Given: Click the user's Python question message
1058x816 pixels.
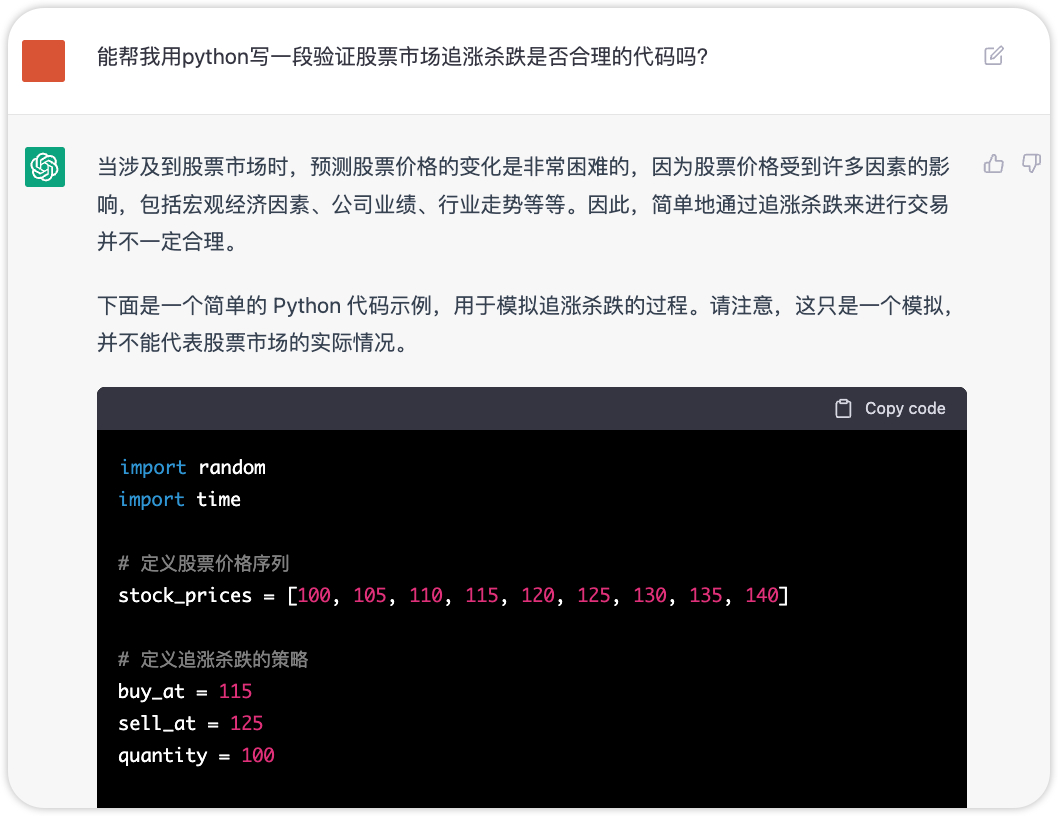Looking at the screenshot, I should [402, 57].
